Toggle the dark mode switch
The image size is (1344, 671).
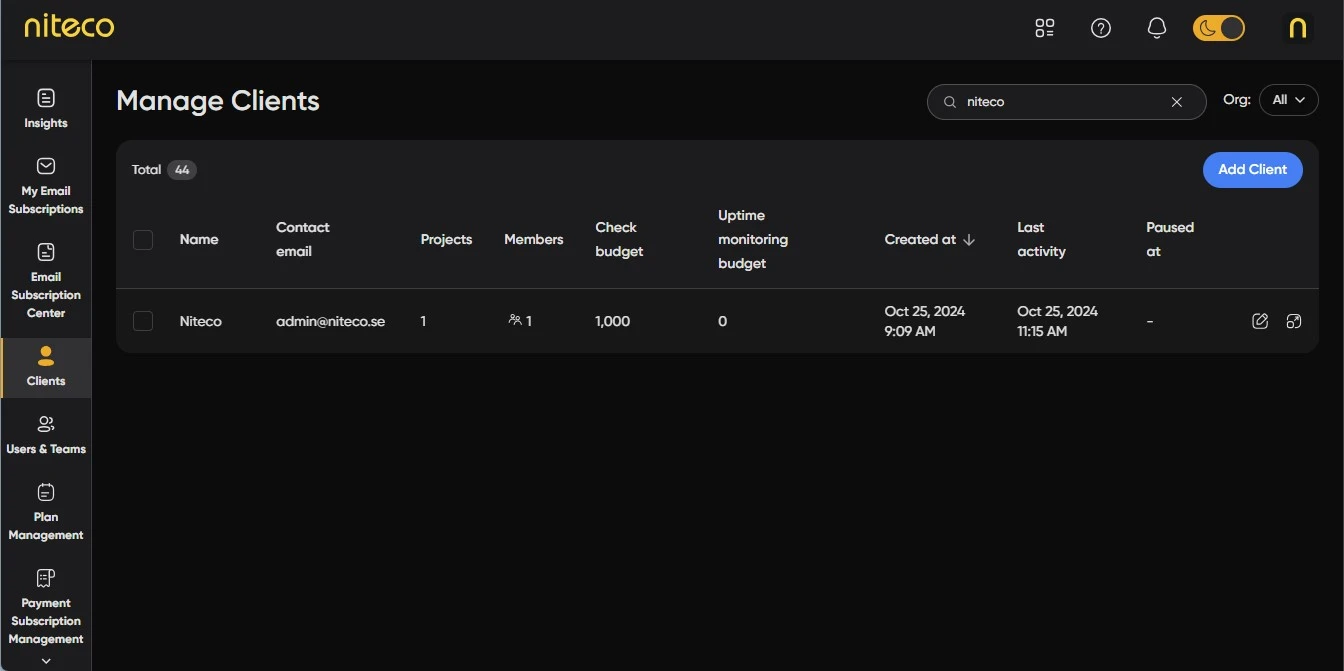click(1219, 28)
